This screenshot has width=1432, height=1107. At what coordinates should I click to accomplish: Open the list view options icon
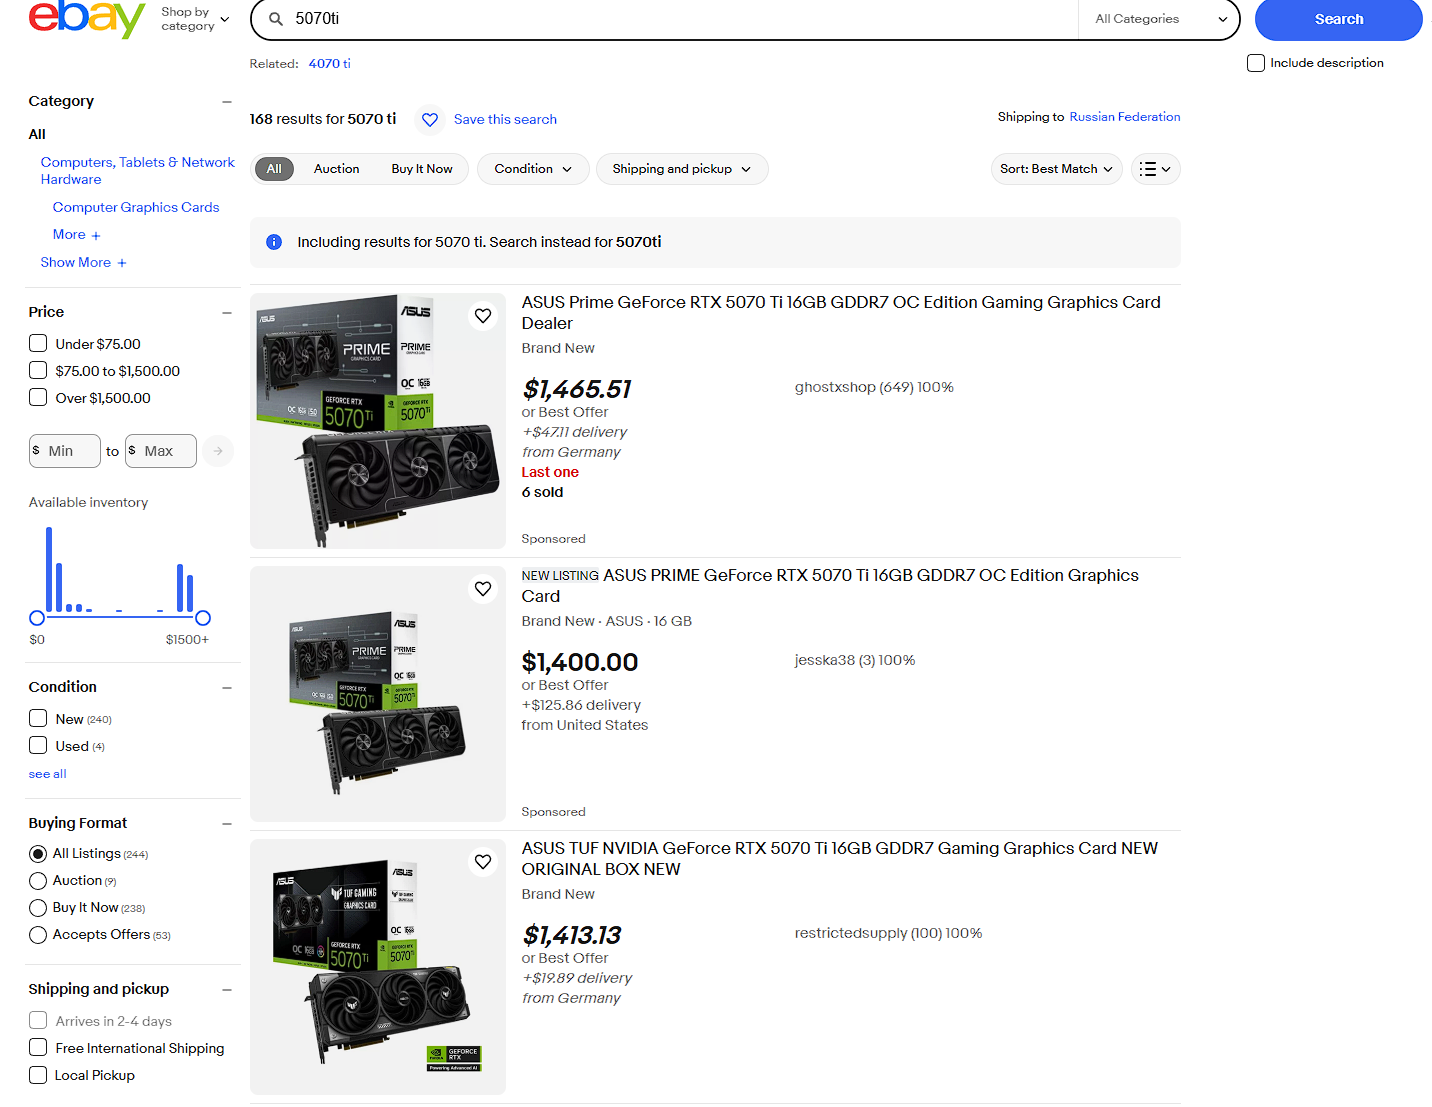tap(1156, 169)
